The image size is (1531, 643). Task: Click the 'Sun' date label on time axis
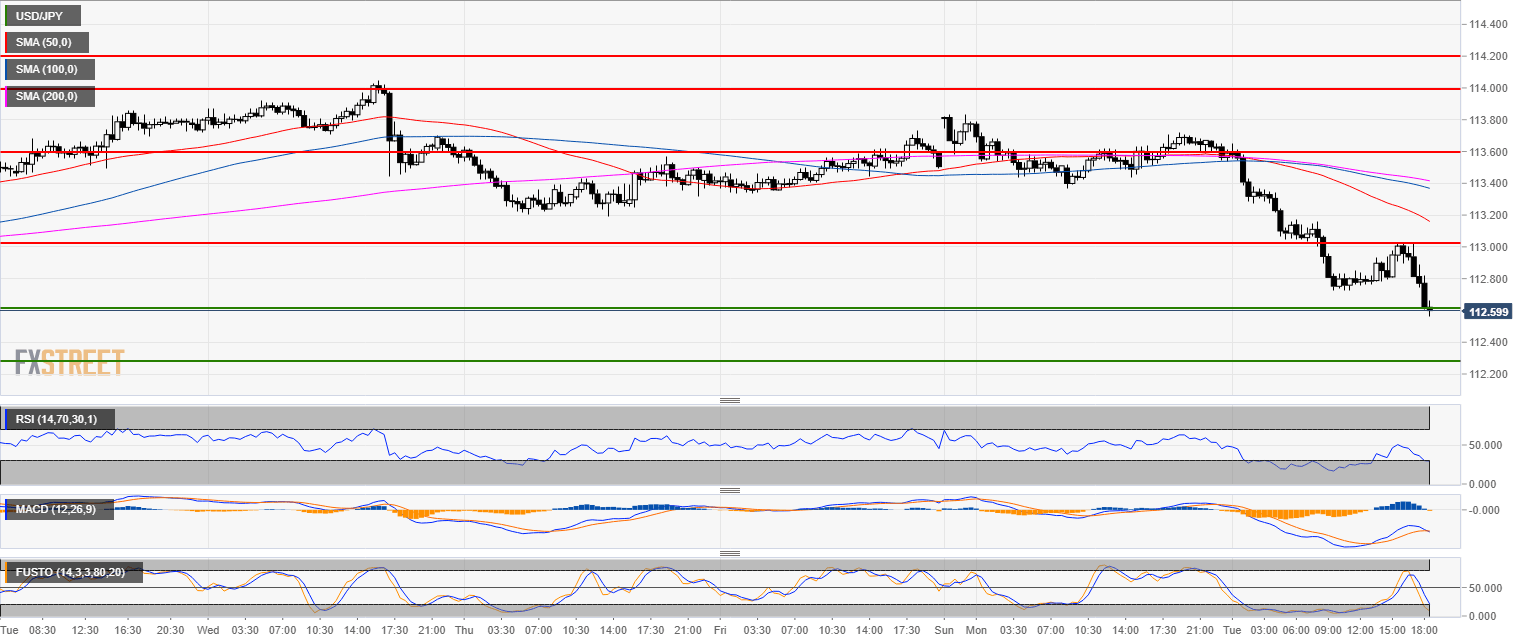coord(943,631)
